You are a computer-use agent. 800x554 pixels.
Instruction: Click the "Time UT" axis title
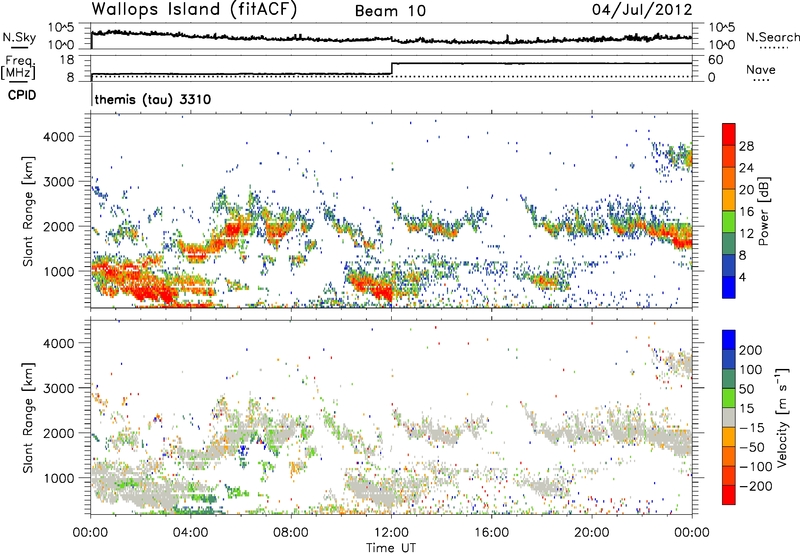tap(391, 548)
